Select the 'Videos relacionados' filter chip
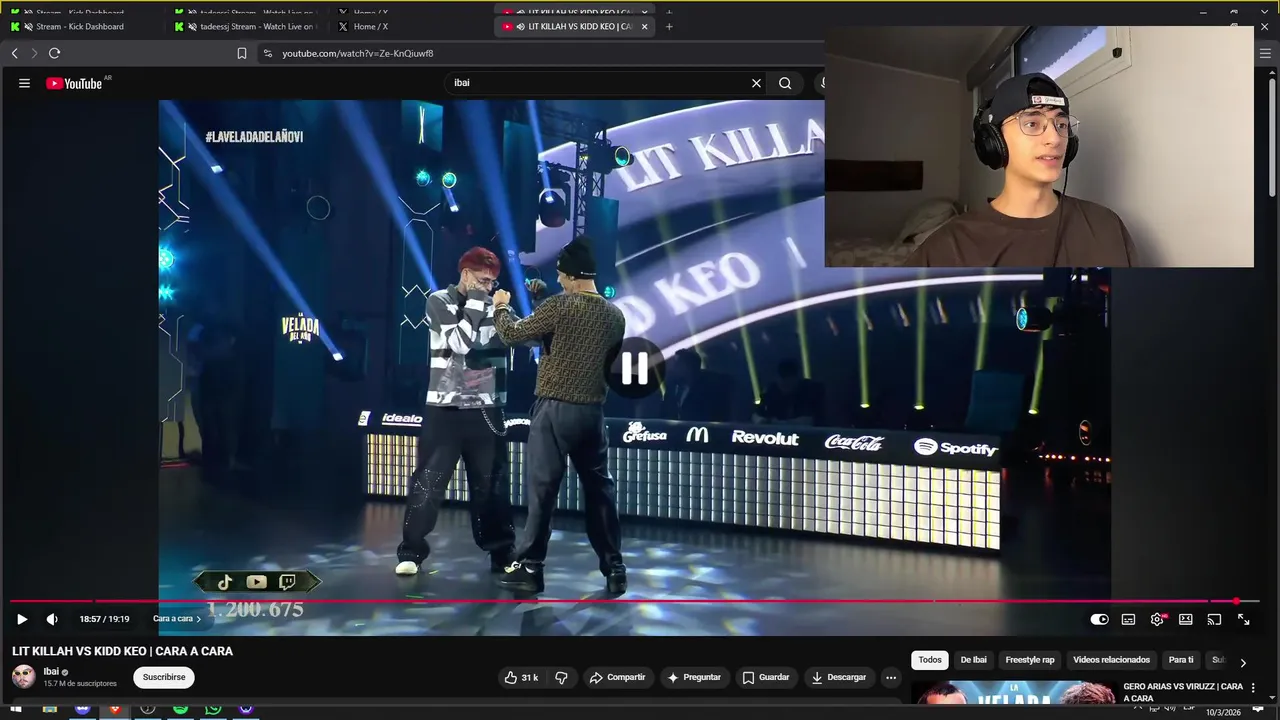Image resolution: width=1280 pixels, height=720 pixels. (1111, 660)
